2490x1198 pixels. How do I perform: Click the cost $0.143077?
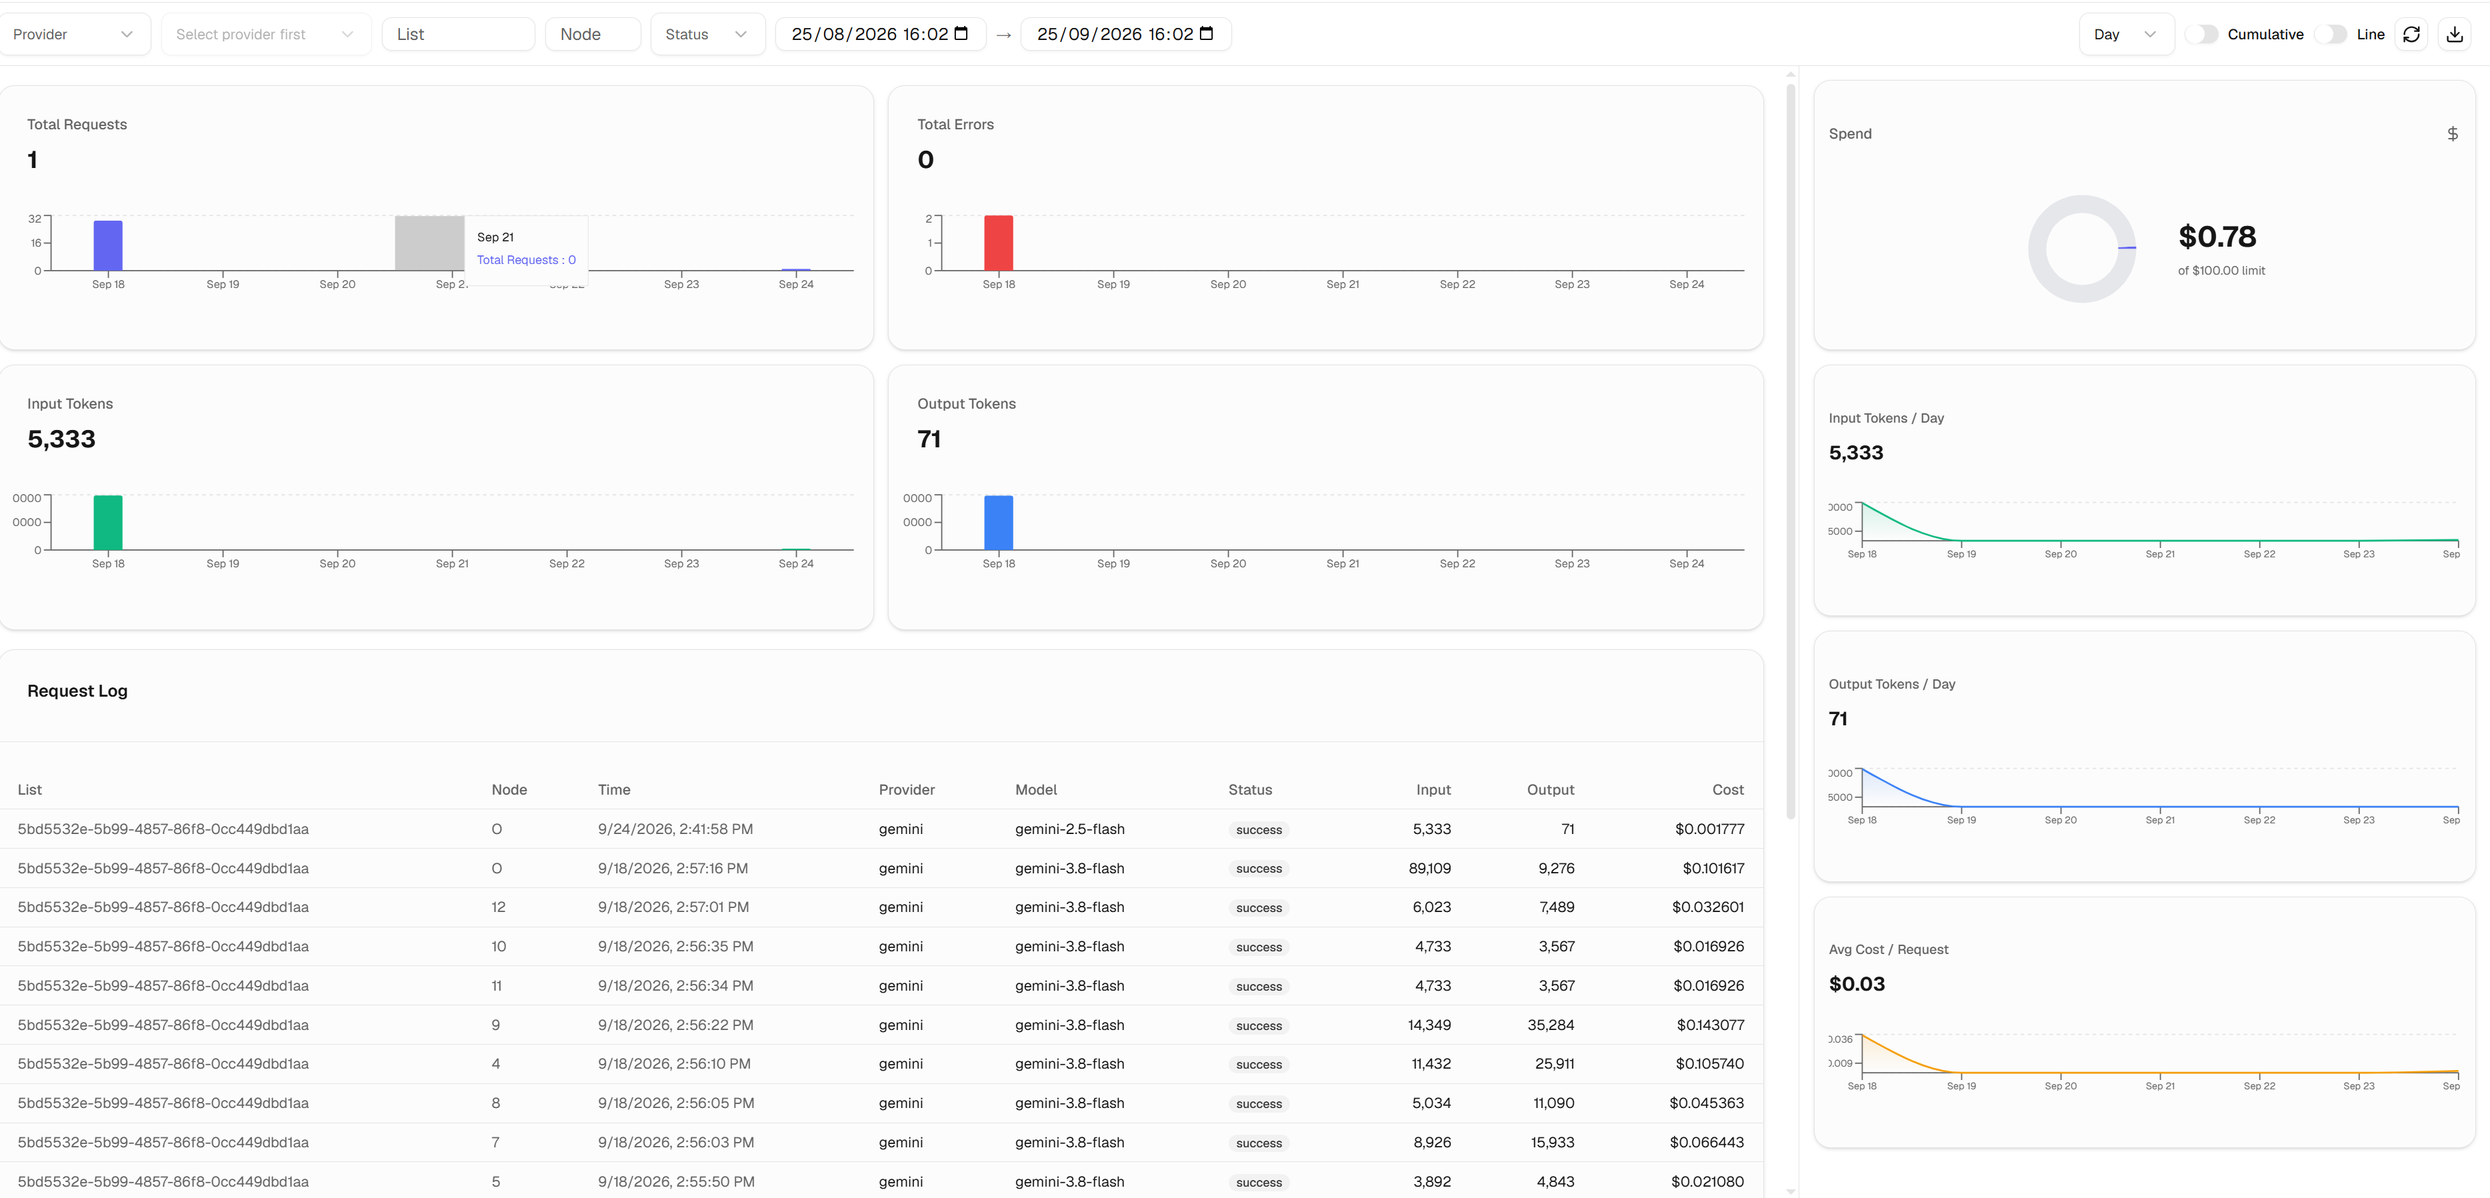click(1710, 1025)
